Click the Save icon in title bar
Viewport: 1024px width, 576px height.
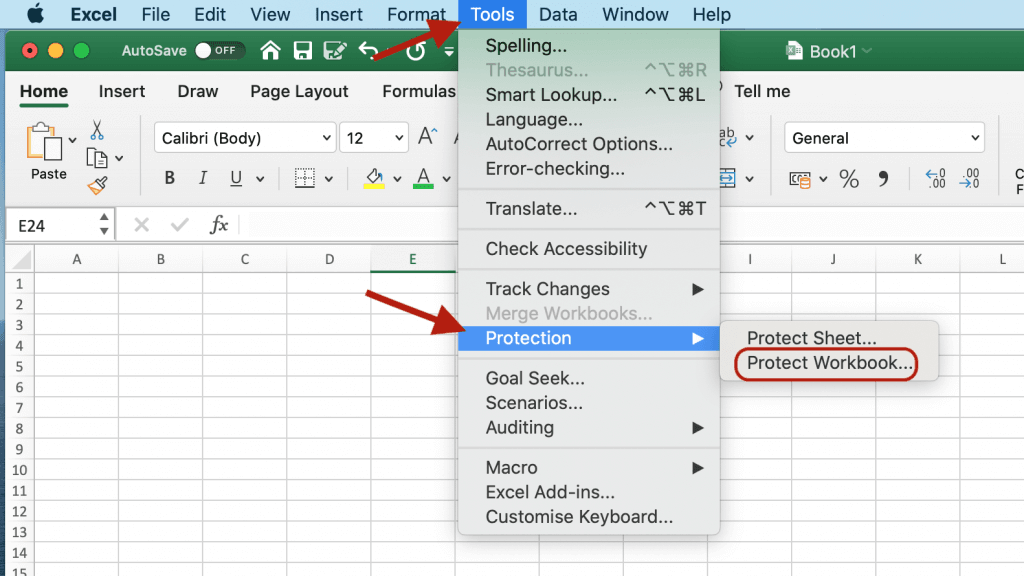(302, 50)
